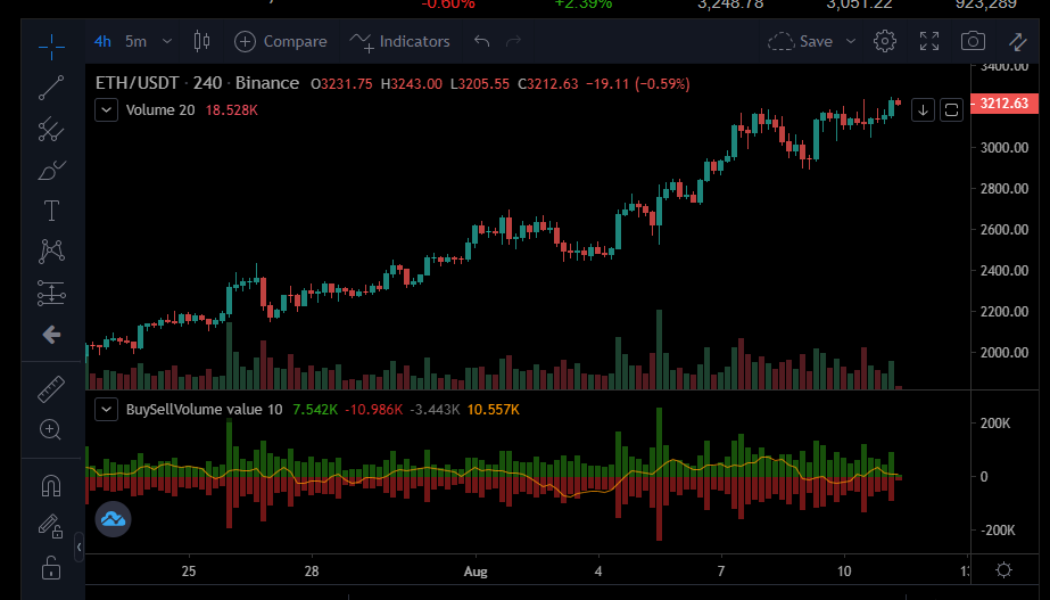This screenshot has height=600, width=1050.
Task: Collapse the BuySellVolume indicator pane
Action: (x=106, y=409)
